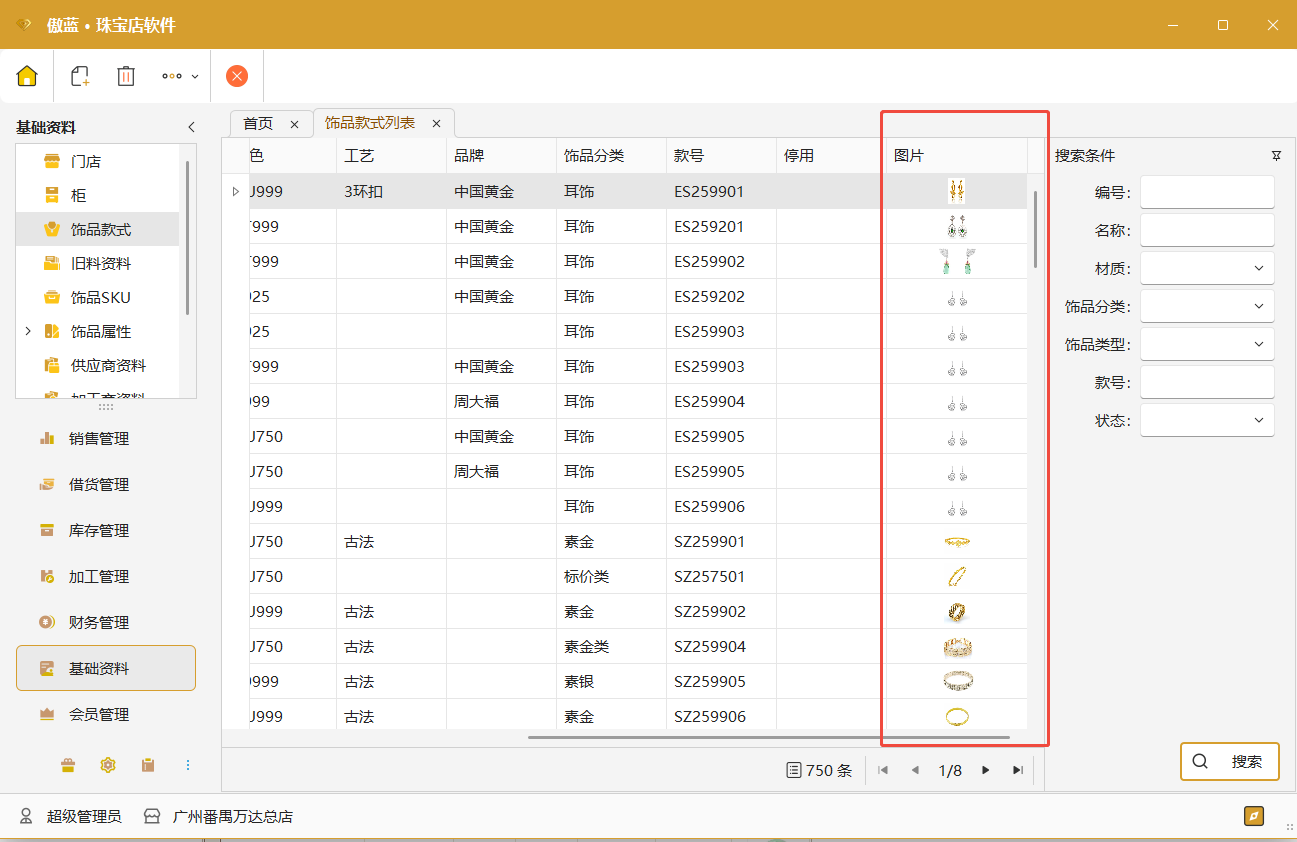This screenshot has height=842, width=1297.
Task: Click the 广州番禺万达总店 store in status bar
Action: 218,816
